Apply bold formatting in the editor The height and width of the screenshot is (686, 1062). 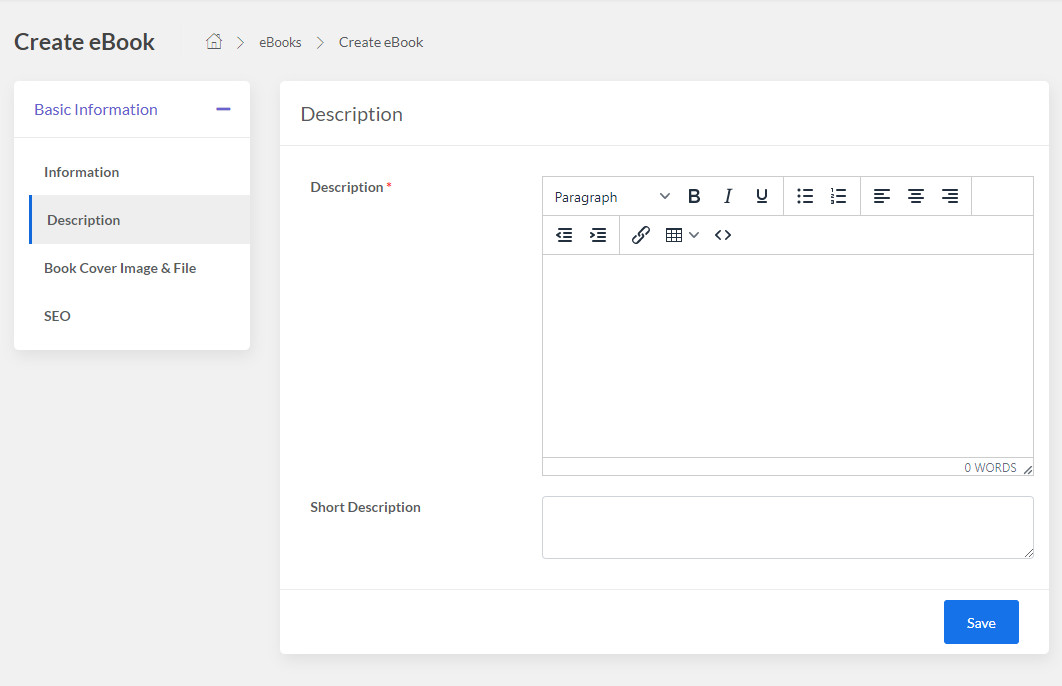(694, 196)
